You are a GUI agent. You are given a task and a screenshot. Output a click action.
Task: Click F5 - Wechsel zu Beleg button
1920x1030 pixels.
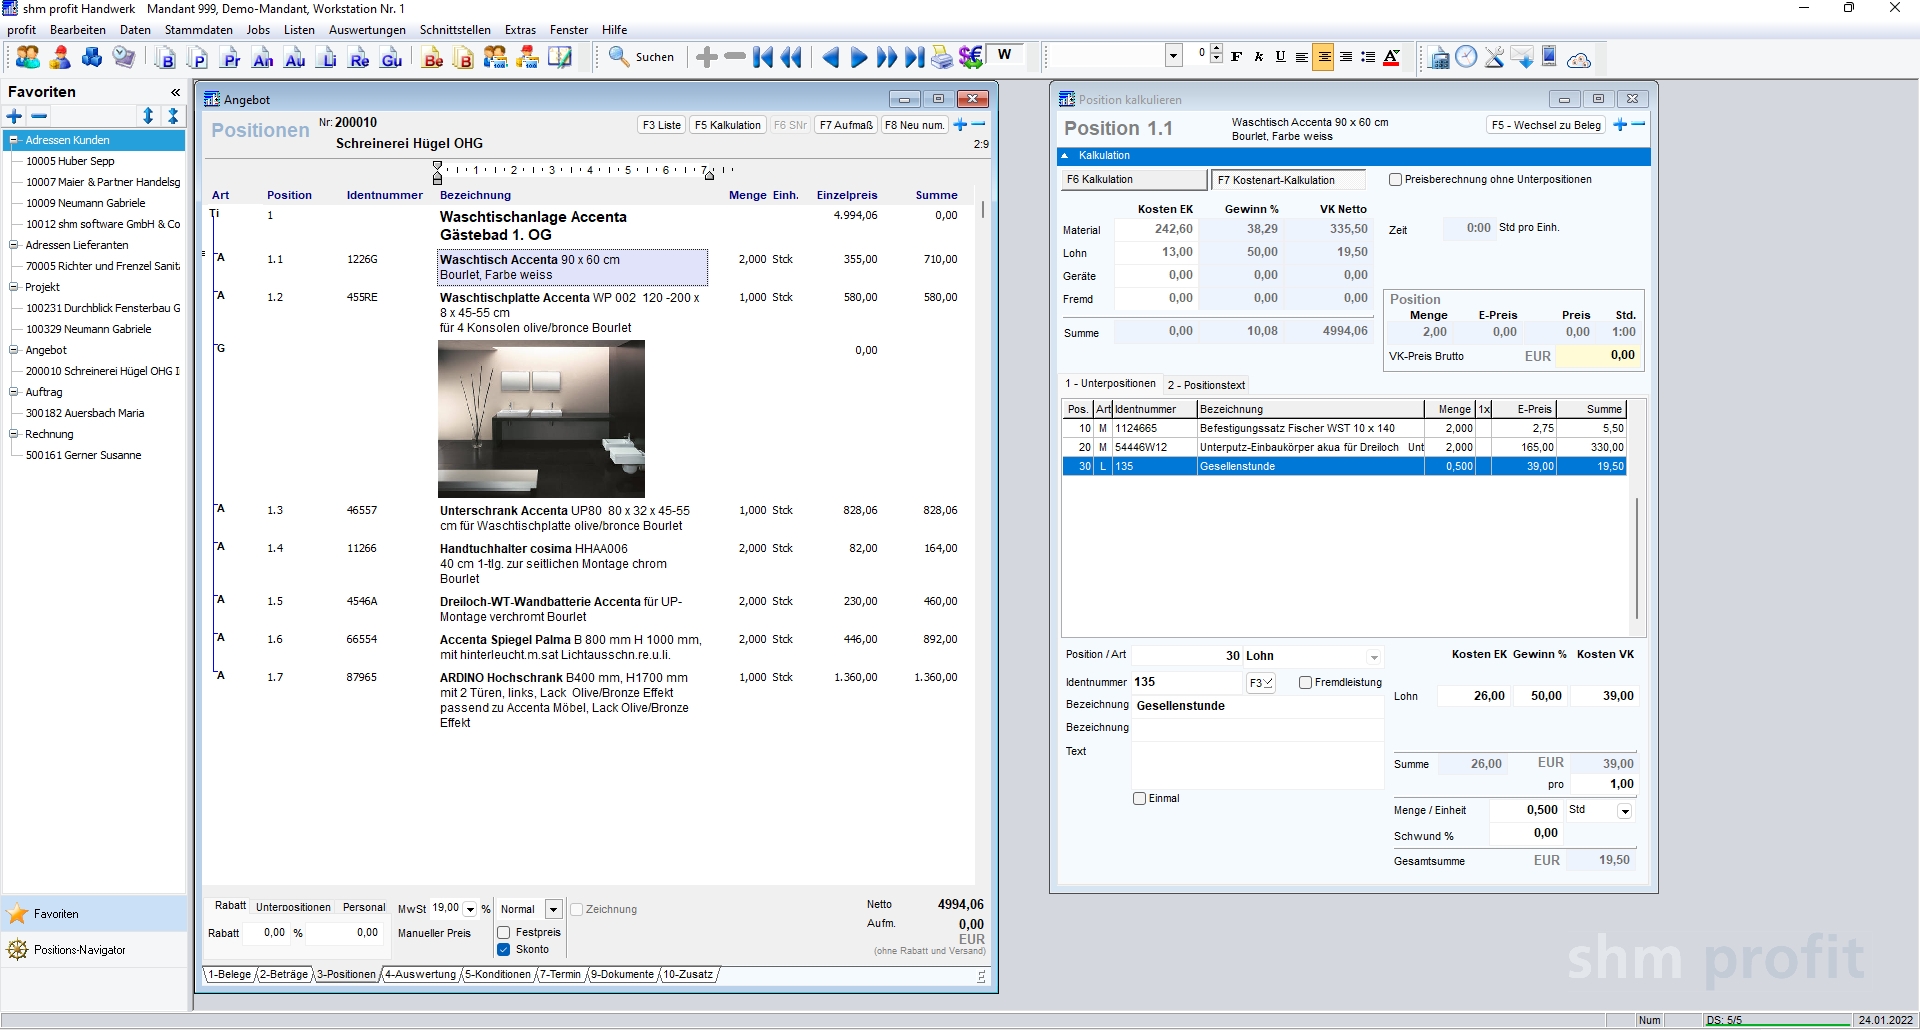coord(1546,125)
